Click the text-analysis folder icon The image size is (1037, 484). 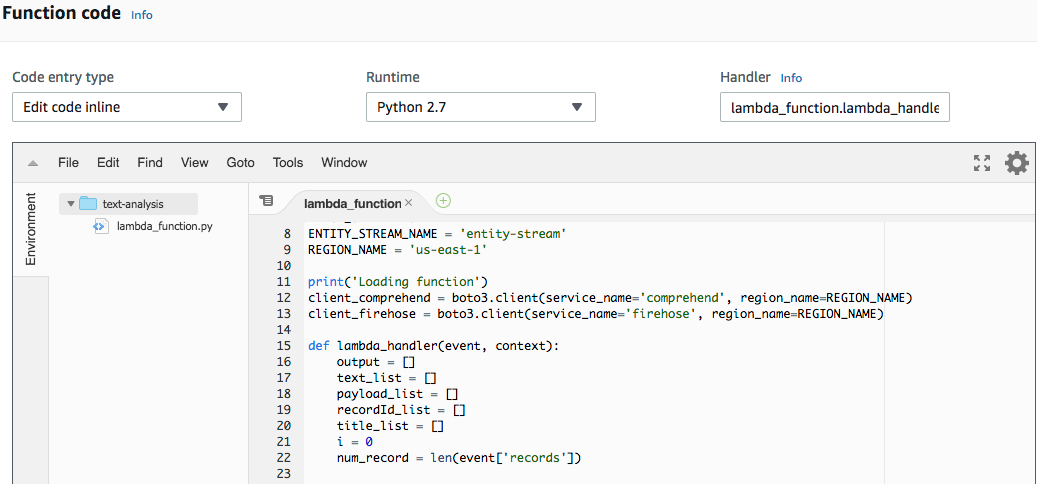[x=88, y=204]
